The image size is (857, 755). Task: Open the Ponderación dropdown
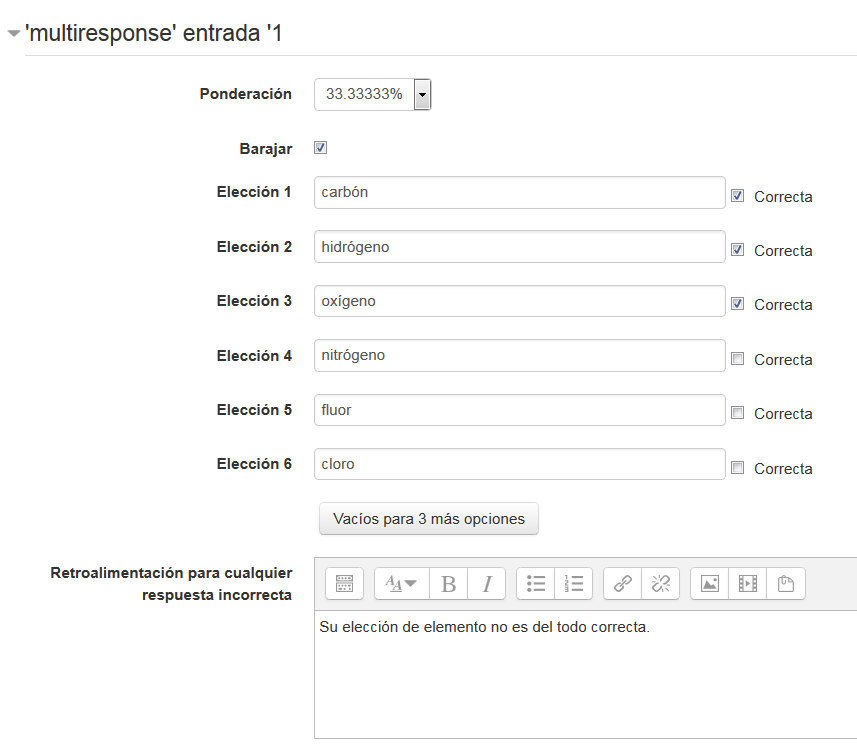pyautogui.click(x=422, y=95)
